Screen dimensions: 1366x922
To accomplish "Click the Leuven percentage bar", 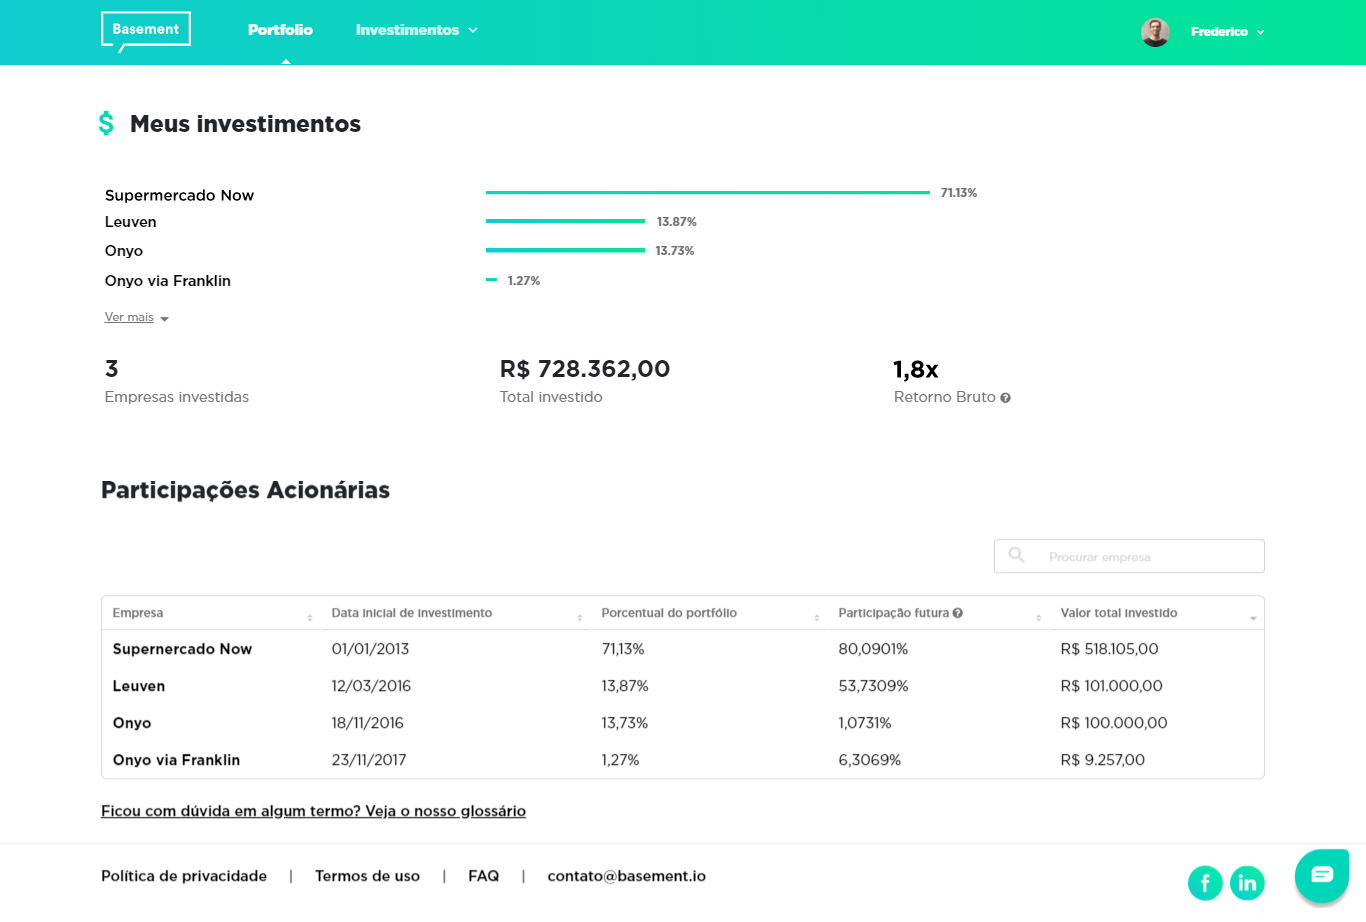I will click(x=565, y=221).
